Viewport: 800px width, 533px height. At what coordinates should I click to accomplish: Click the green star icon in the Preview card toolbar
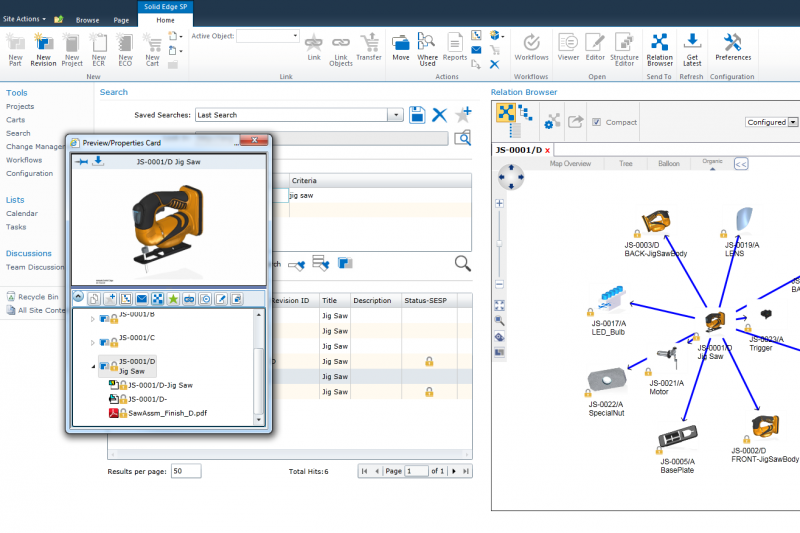point(173,299)
